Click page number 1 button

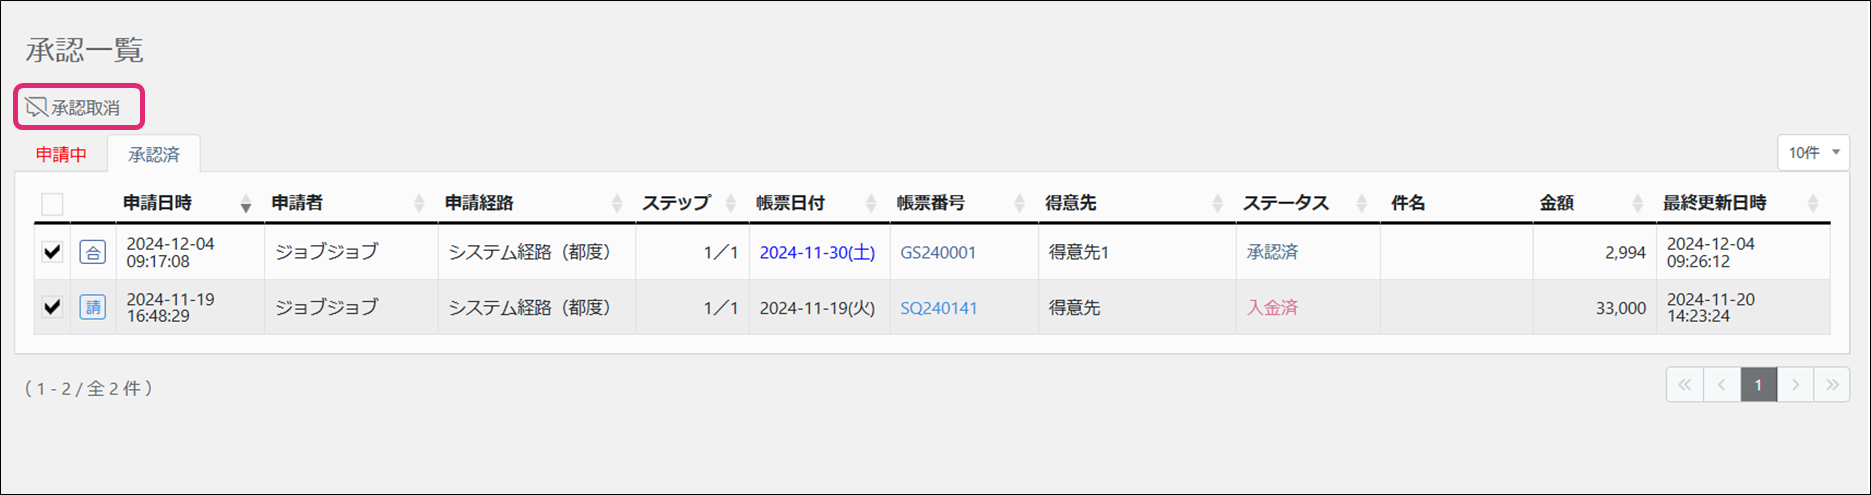tap(1758, 385)
